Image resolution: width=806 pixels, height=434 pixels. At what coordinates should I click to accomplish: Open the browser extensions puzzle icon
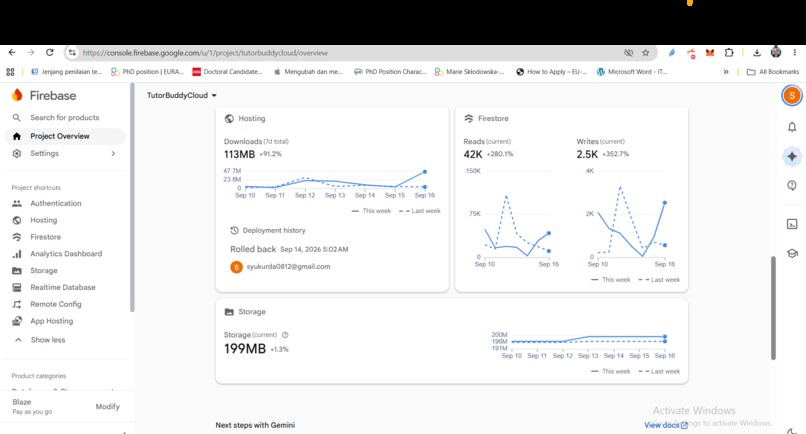click(x=729, y=52)
